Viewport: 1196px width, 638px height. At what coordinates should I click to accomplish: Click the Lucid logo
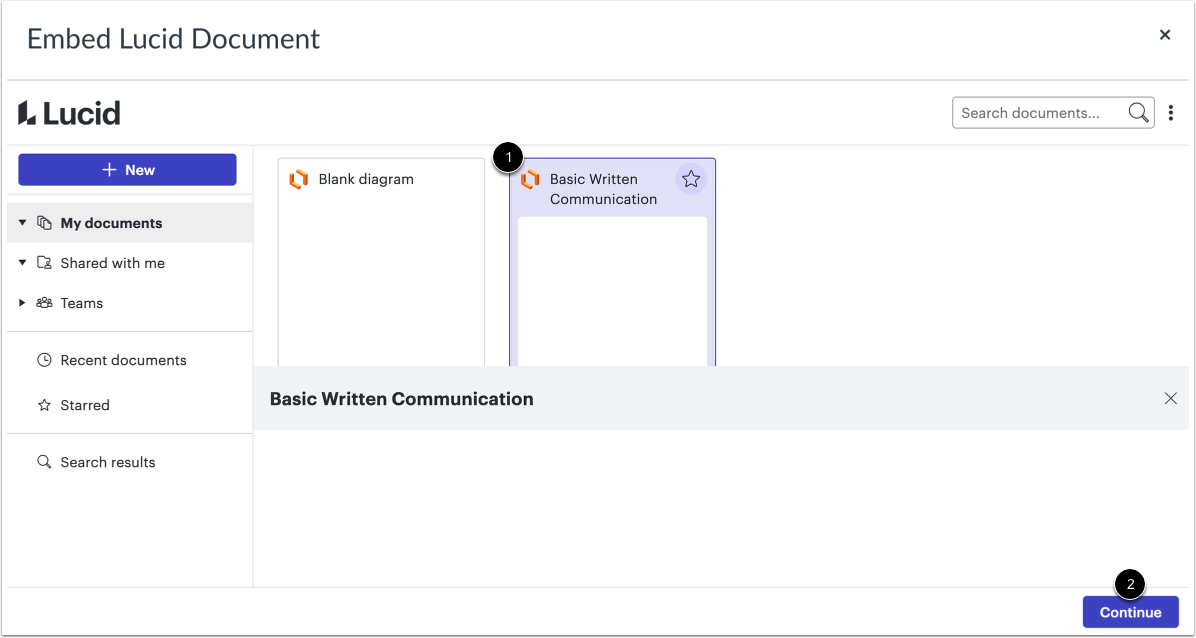pyautogui.click(x=68, y=112)
